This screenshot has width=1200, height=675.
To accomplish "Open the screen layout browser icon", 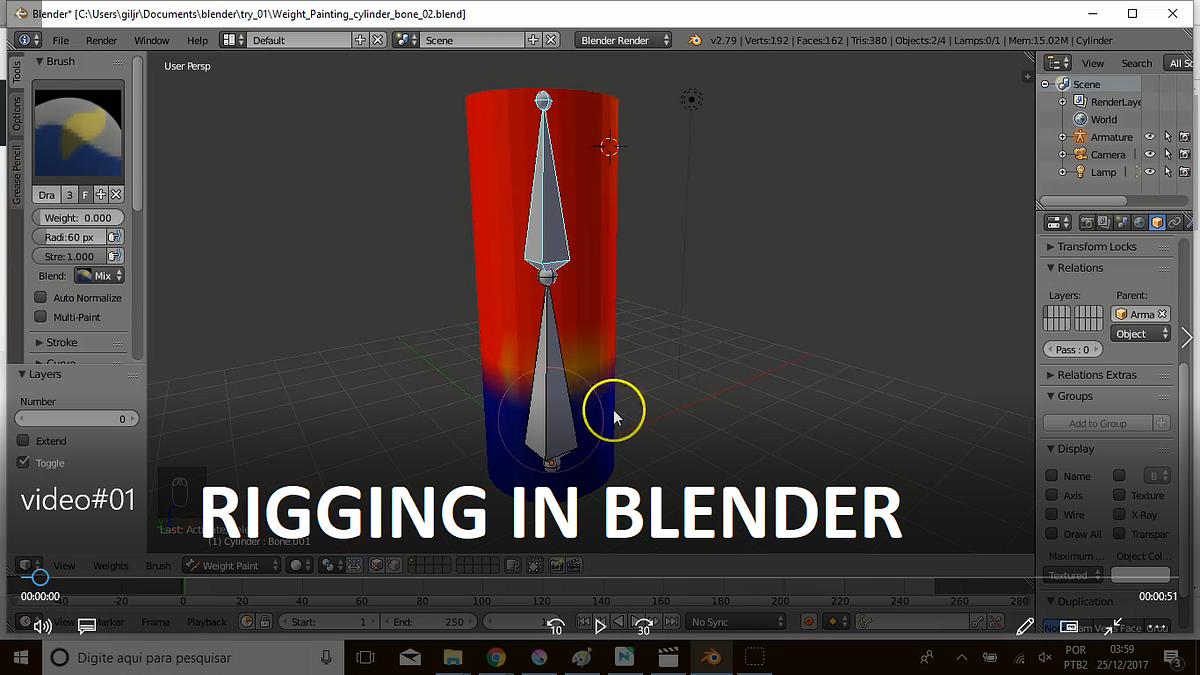I will (233, 40).
